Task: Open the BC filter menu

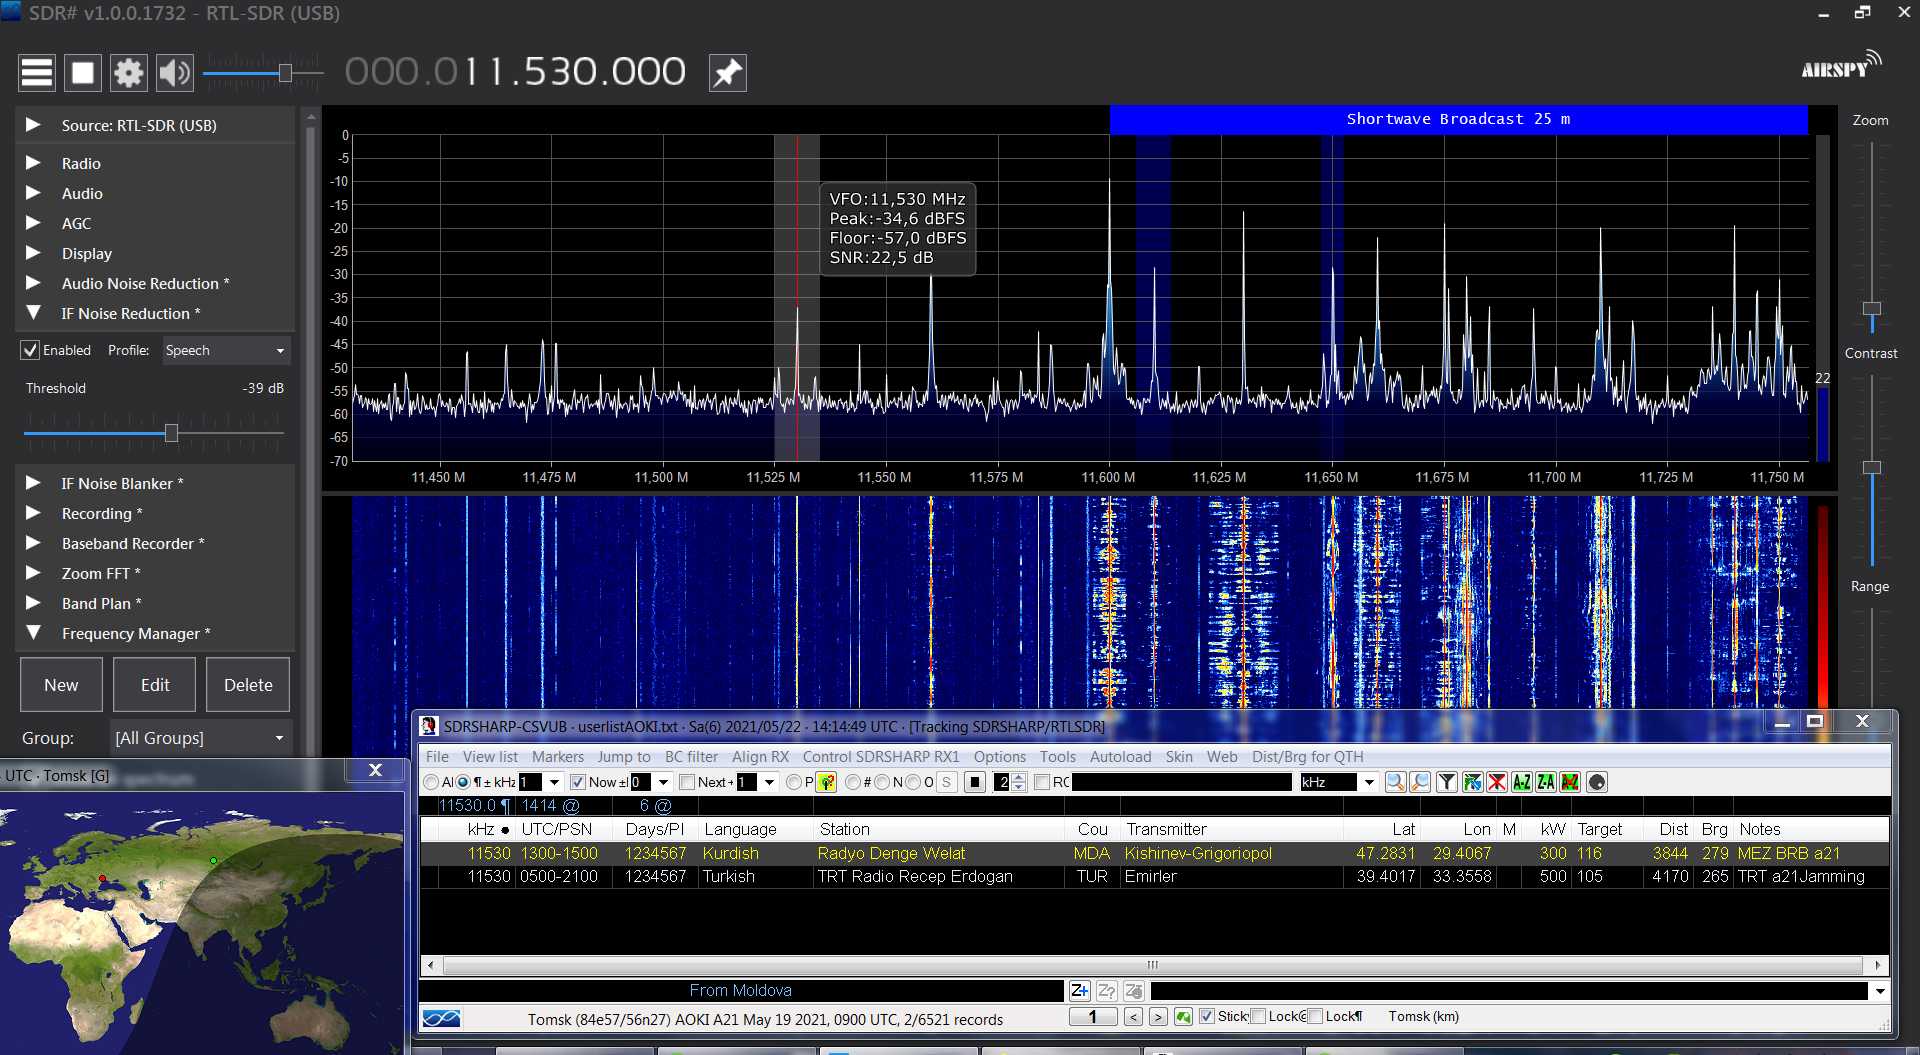Action: (x=691, y=756)
